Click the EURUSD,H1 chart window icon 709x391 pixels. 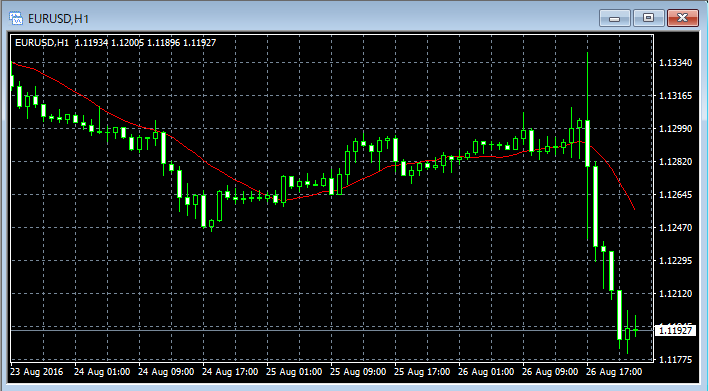16,18
